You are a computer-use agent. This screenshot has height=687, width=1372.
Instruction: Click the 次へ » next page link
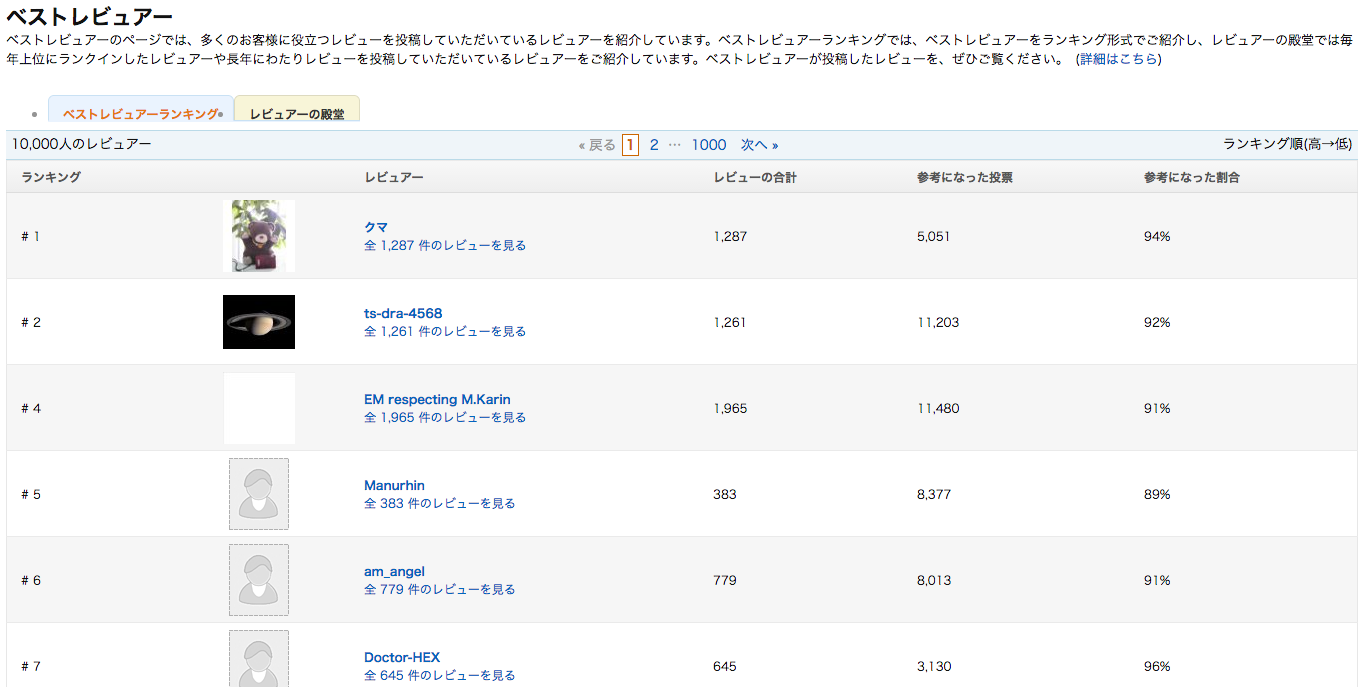[759, 145]
